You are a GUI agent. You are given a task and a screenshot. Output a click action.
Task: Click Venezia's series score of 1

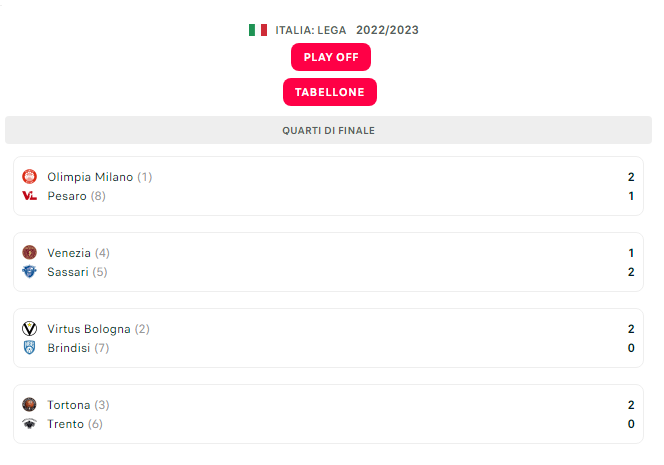[631, 253]
